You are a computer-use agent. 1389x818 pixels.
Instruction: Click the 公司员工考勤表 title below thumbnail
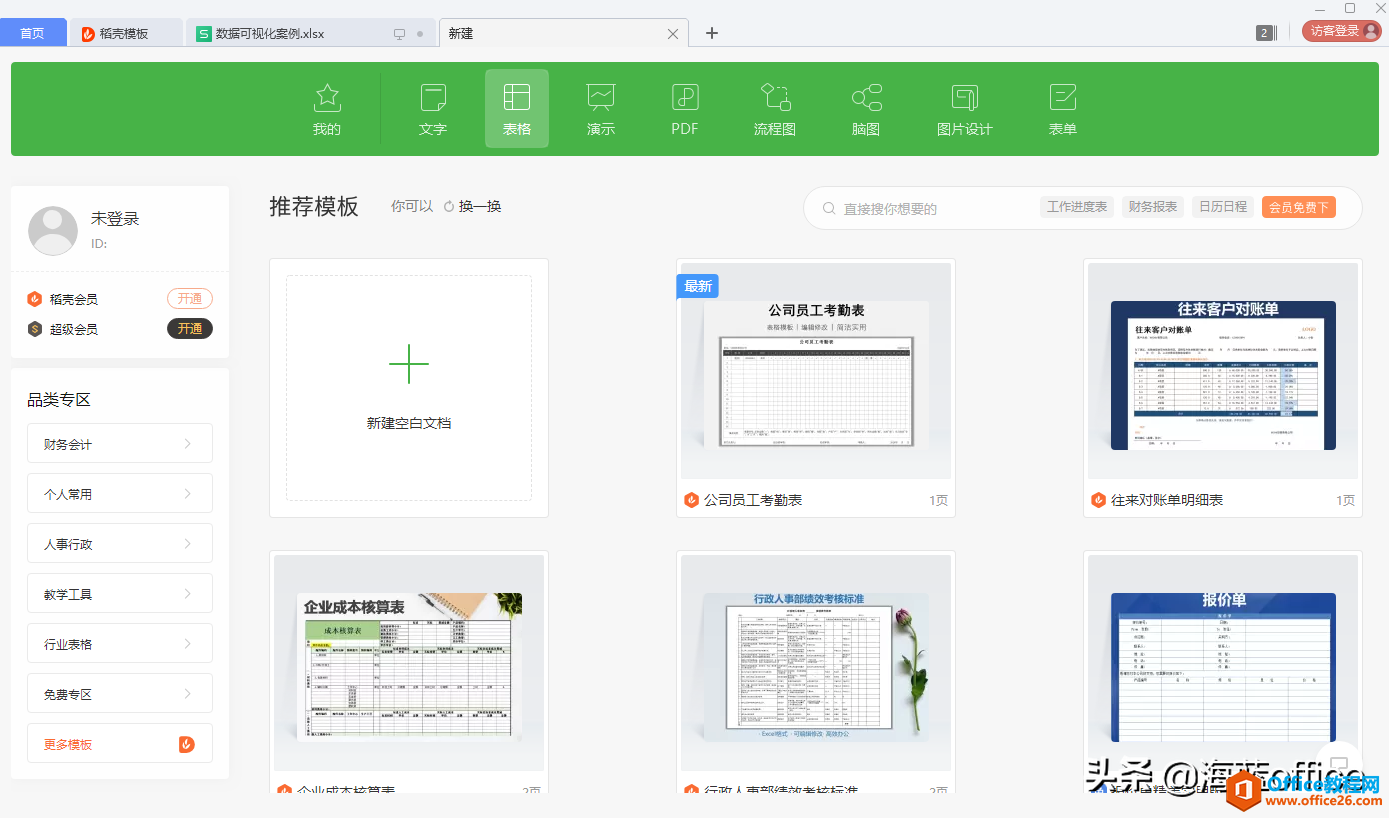tap(753, 500)
